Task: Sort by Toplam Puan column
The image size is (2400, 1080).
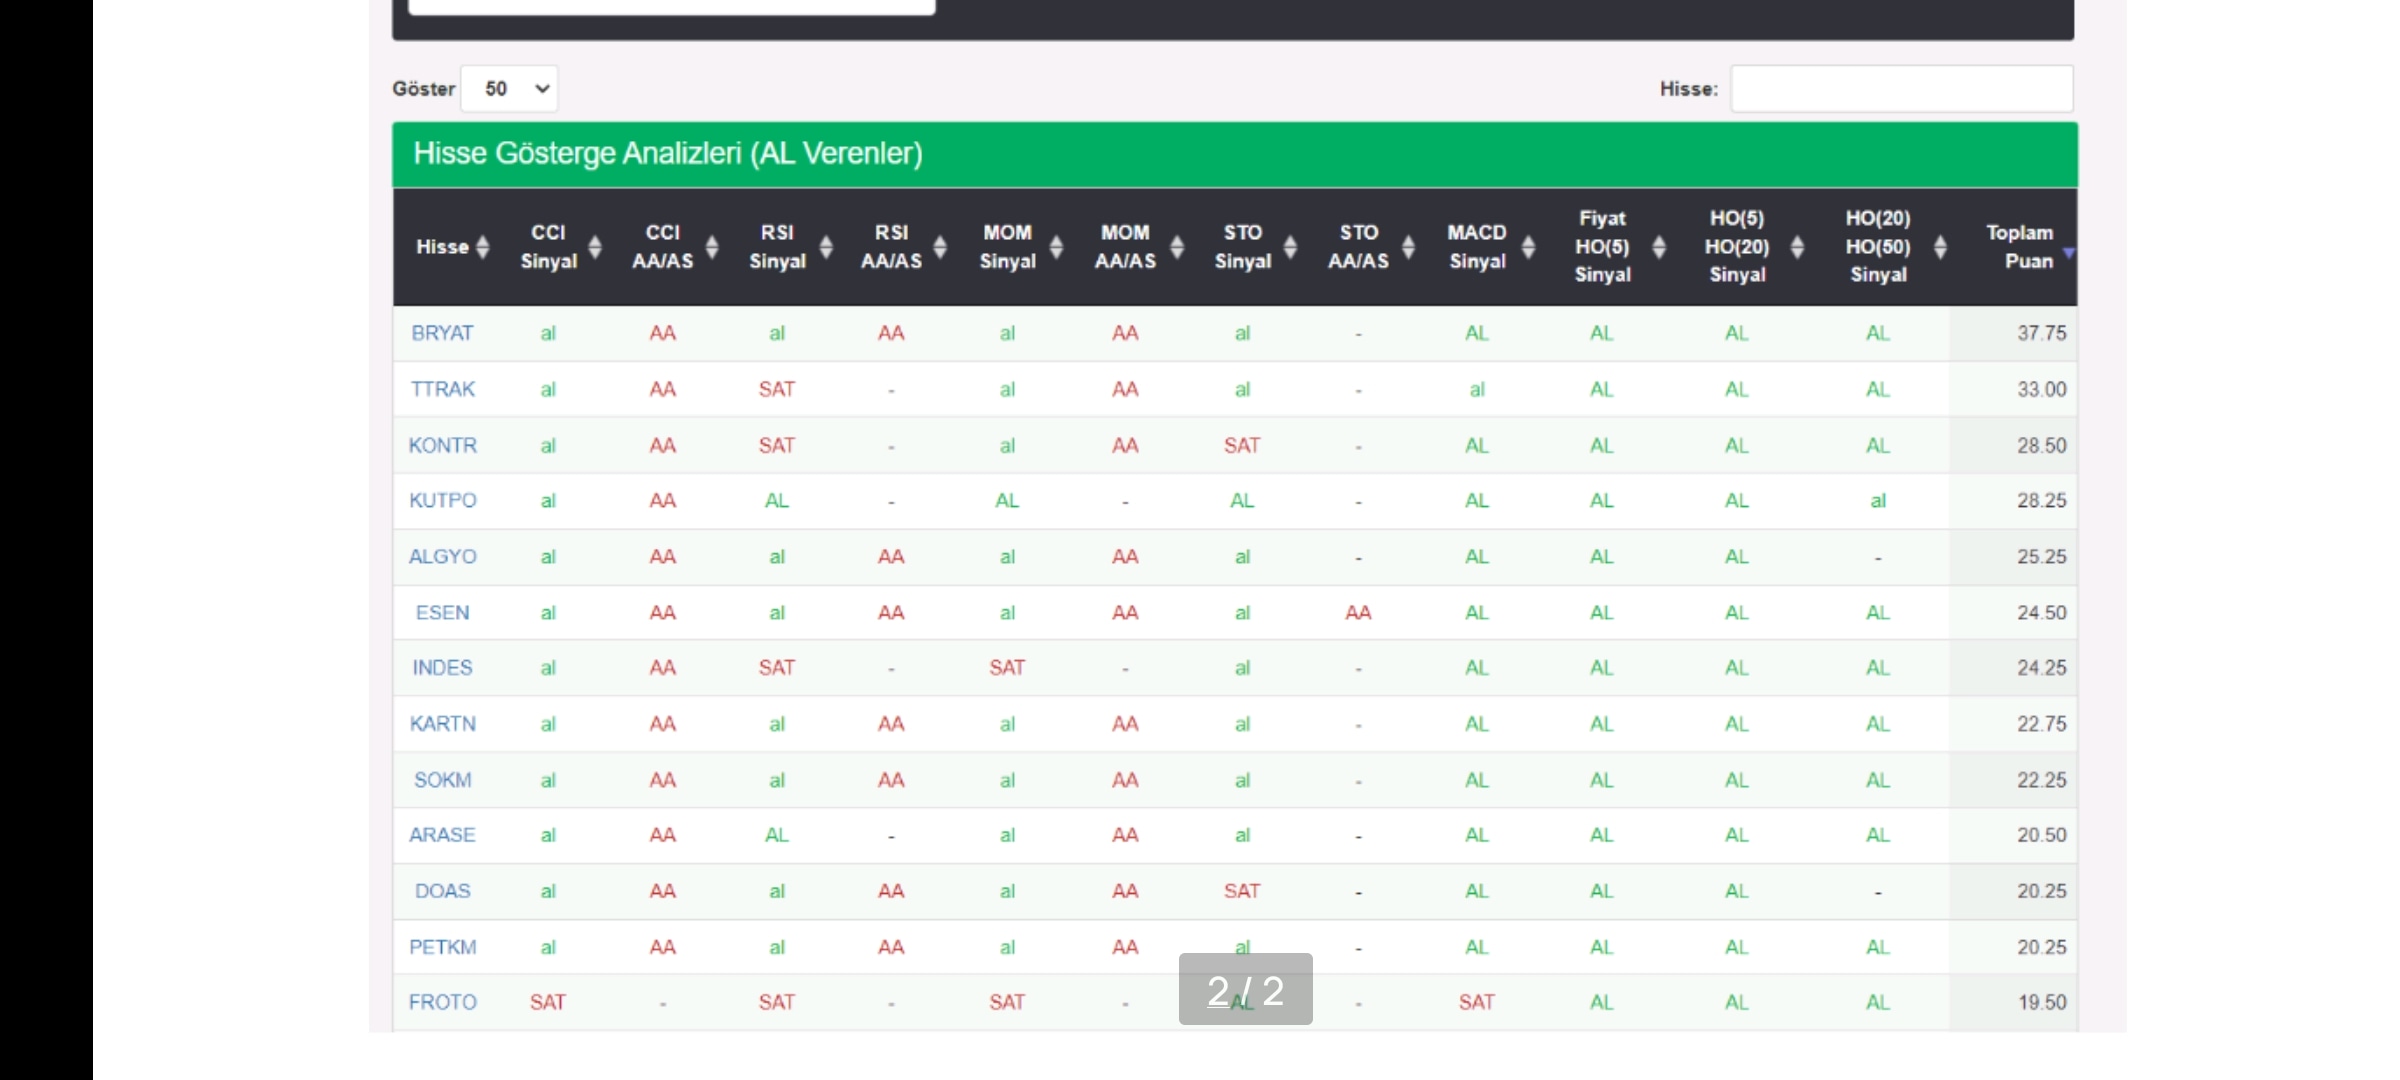Action: tap(2020, 247)
